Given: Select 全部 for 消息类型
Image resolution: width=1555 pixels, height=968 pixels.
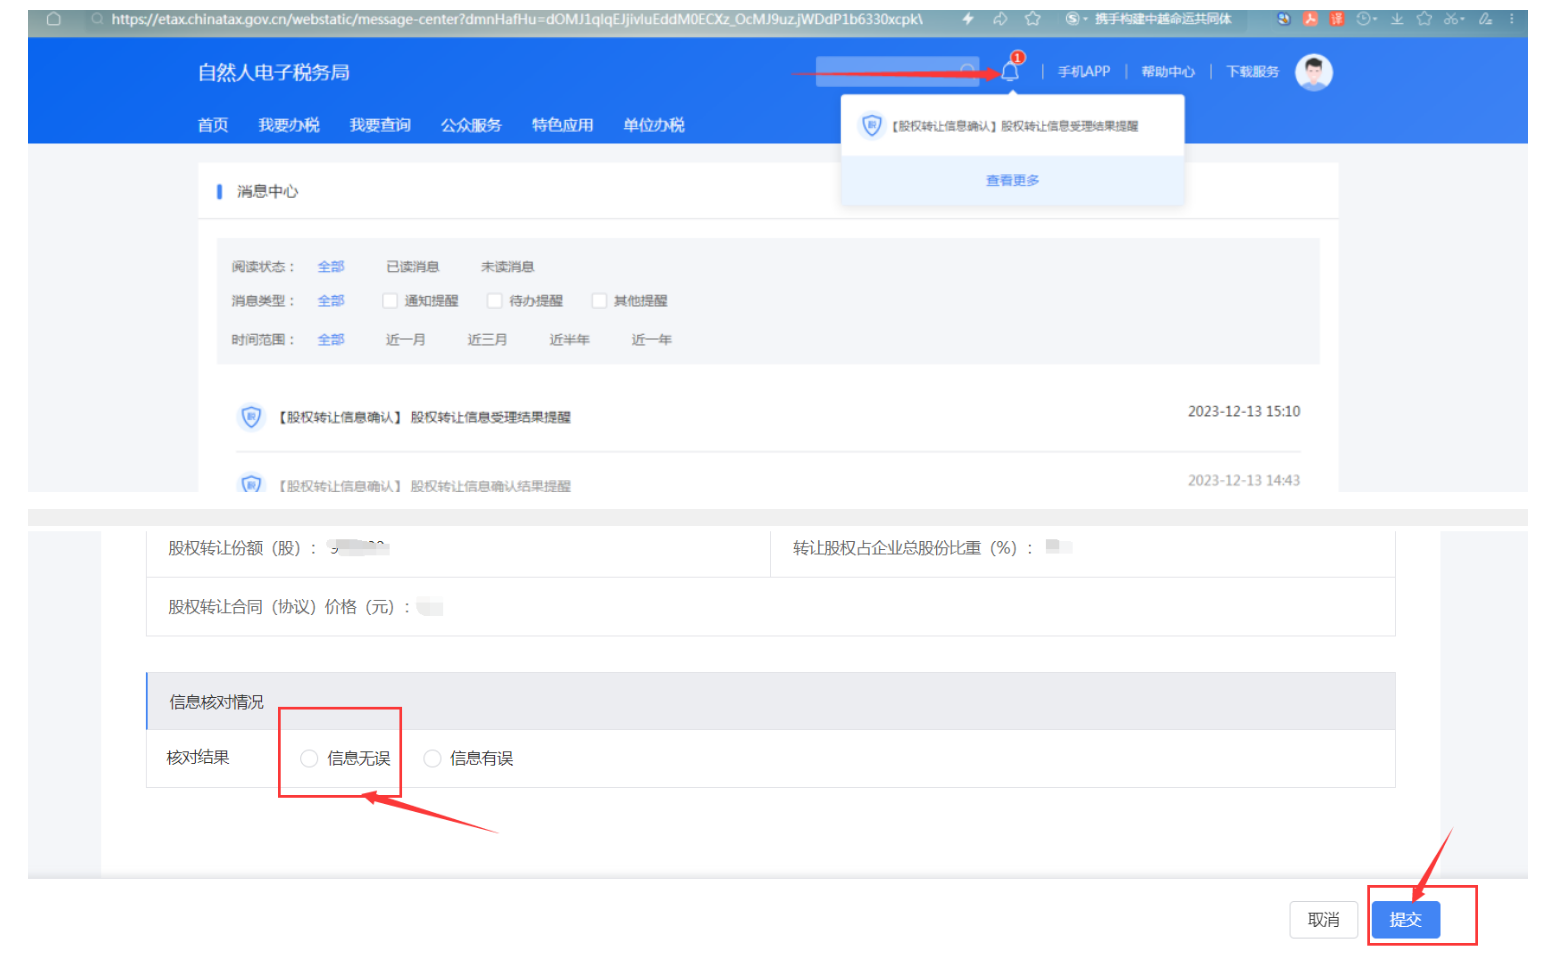Looking at the screenshot, I should coord(331,300).
